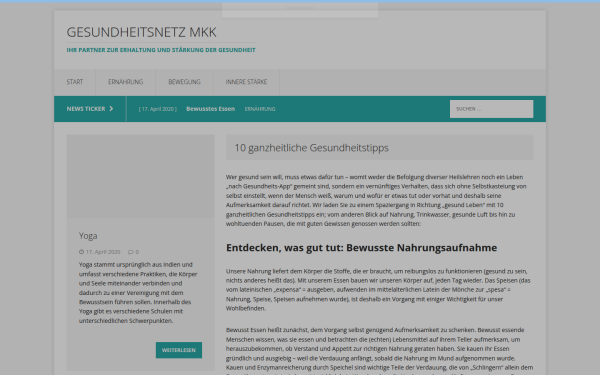Click the comment bubble icon on Yoga post
The width and height of the screenshot is (600, 375).
pyautogui.click(x=131, y=252)
